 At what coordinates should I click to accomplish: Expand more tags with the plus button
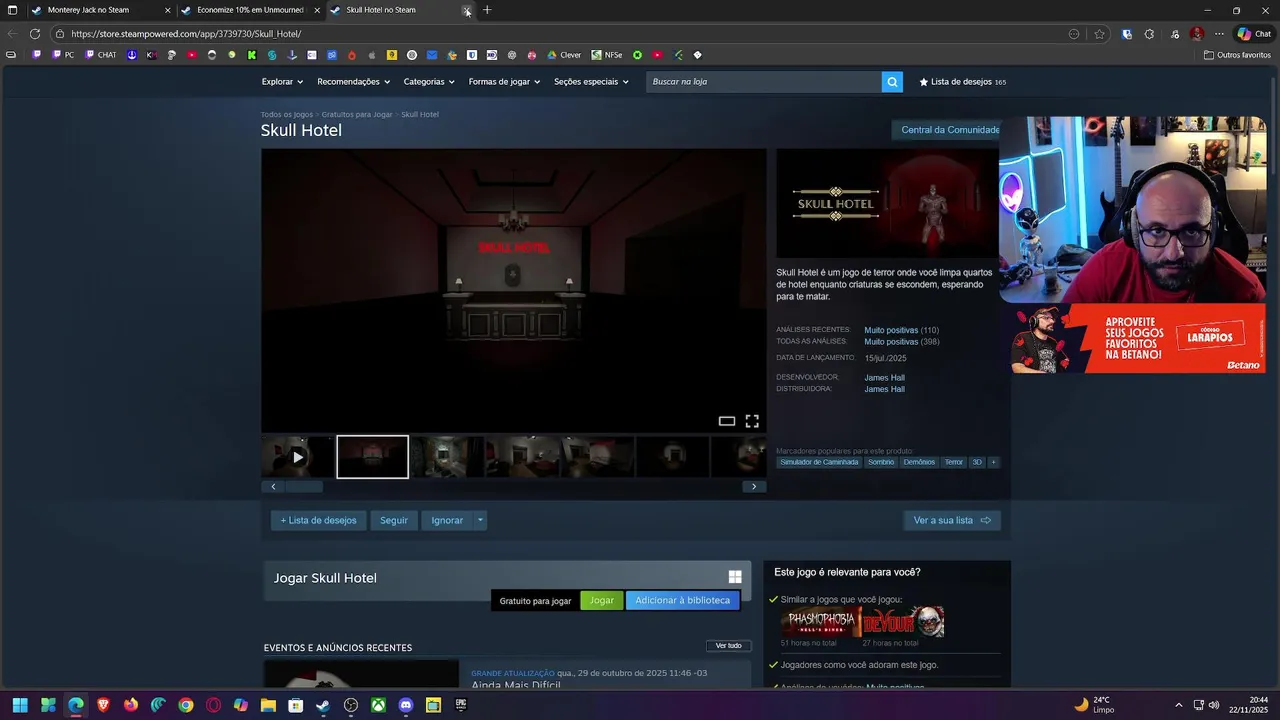993,462
